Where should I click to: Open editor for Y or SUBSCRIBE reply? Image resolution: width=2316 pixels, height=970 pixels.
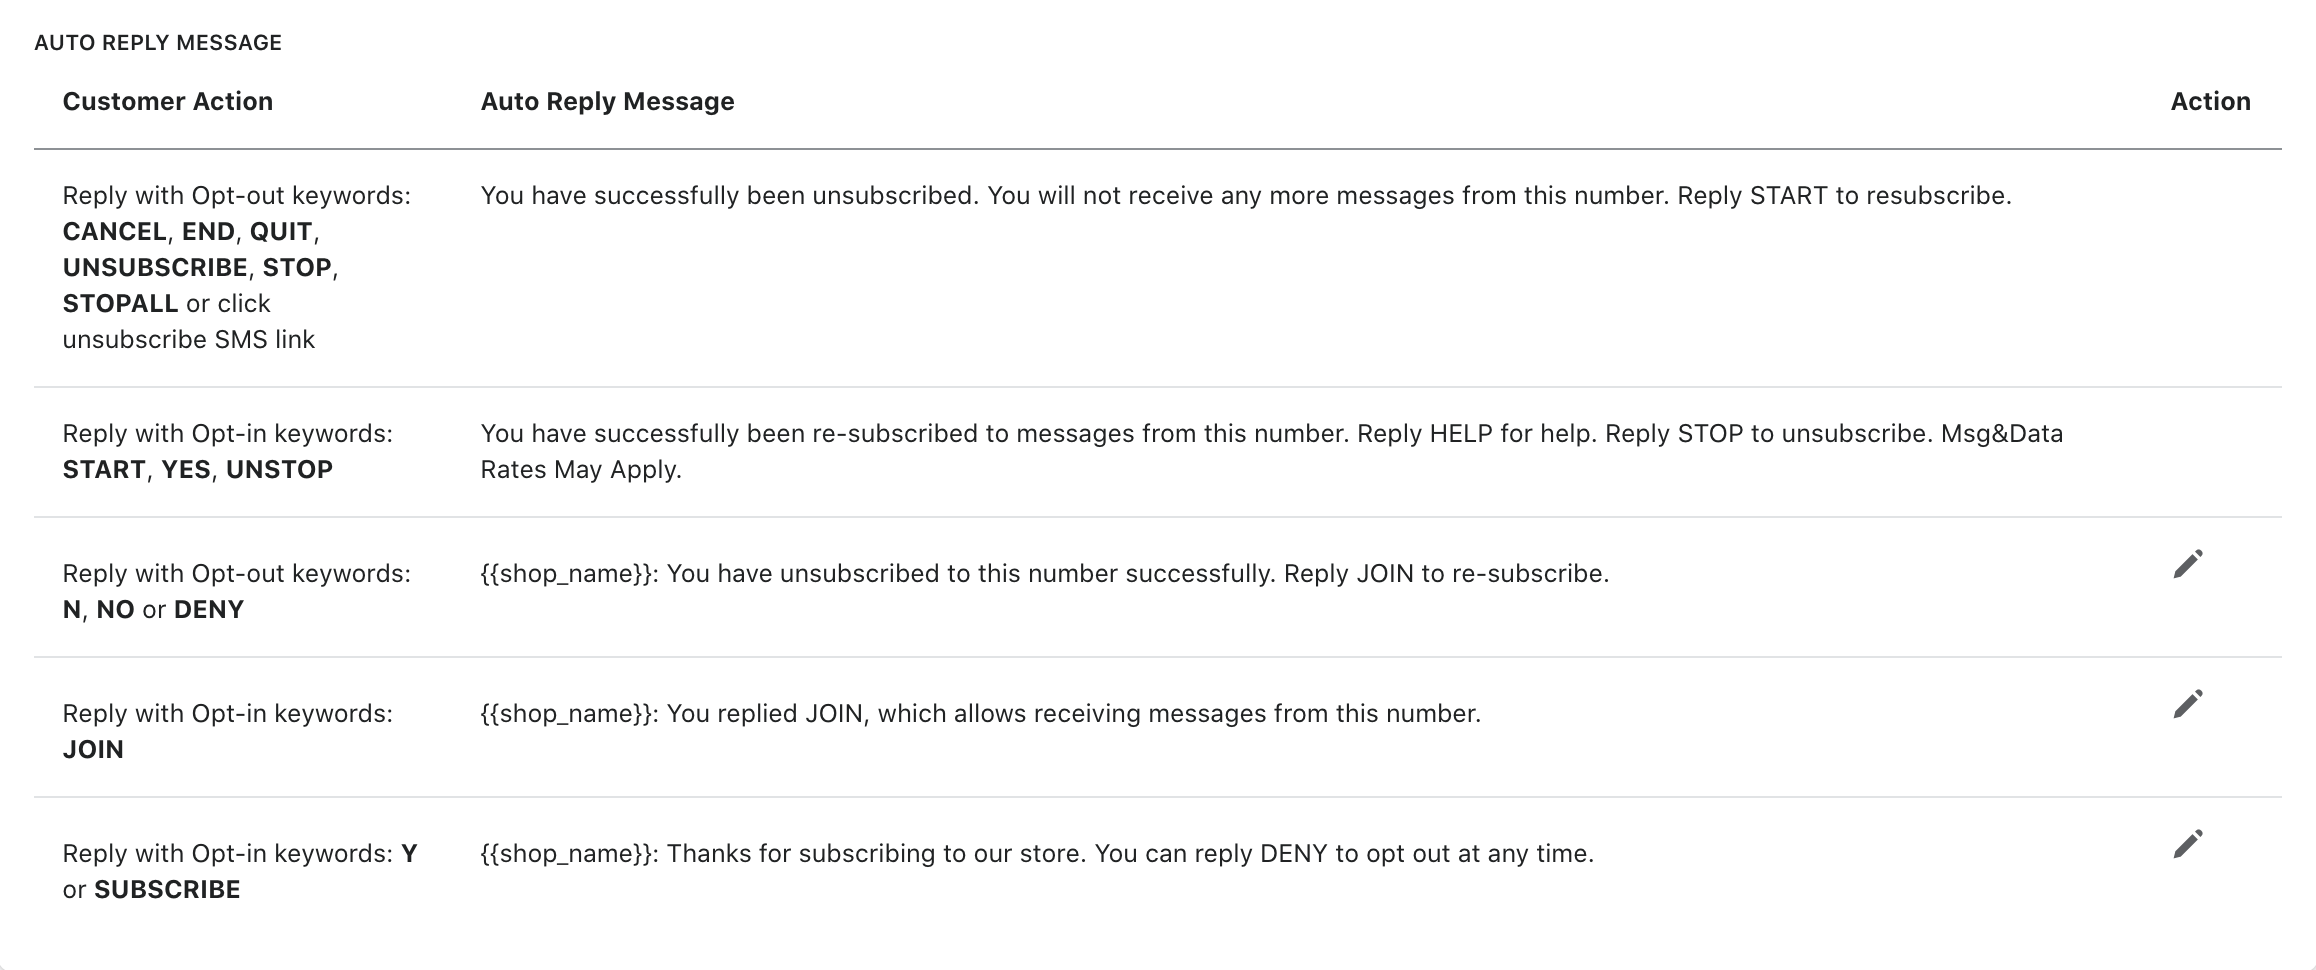coord(2187,845)
